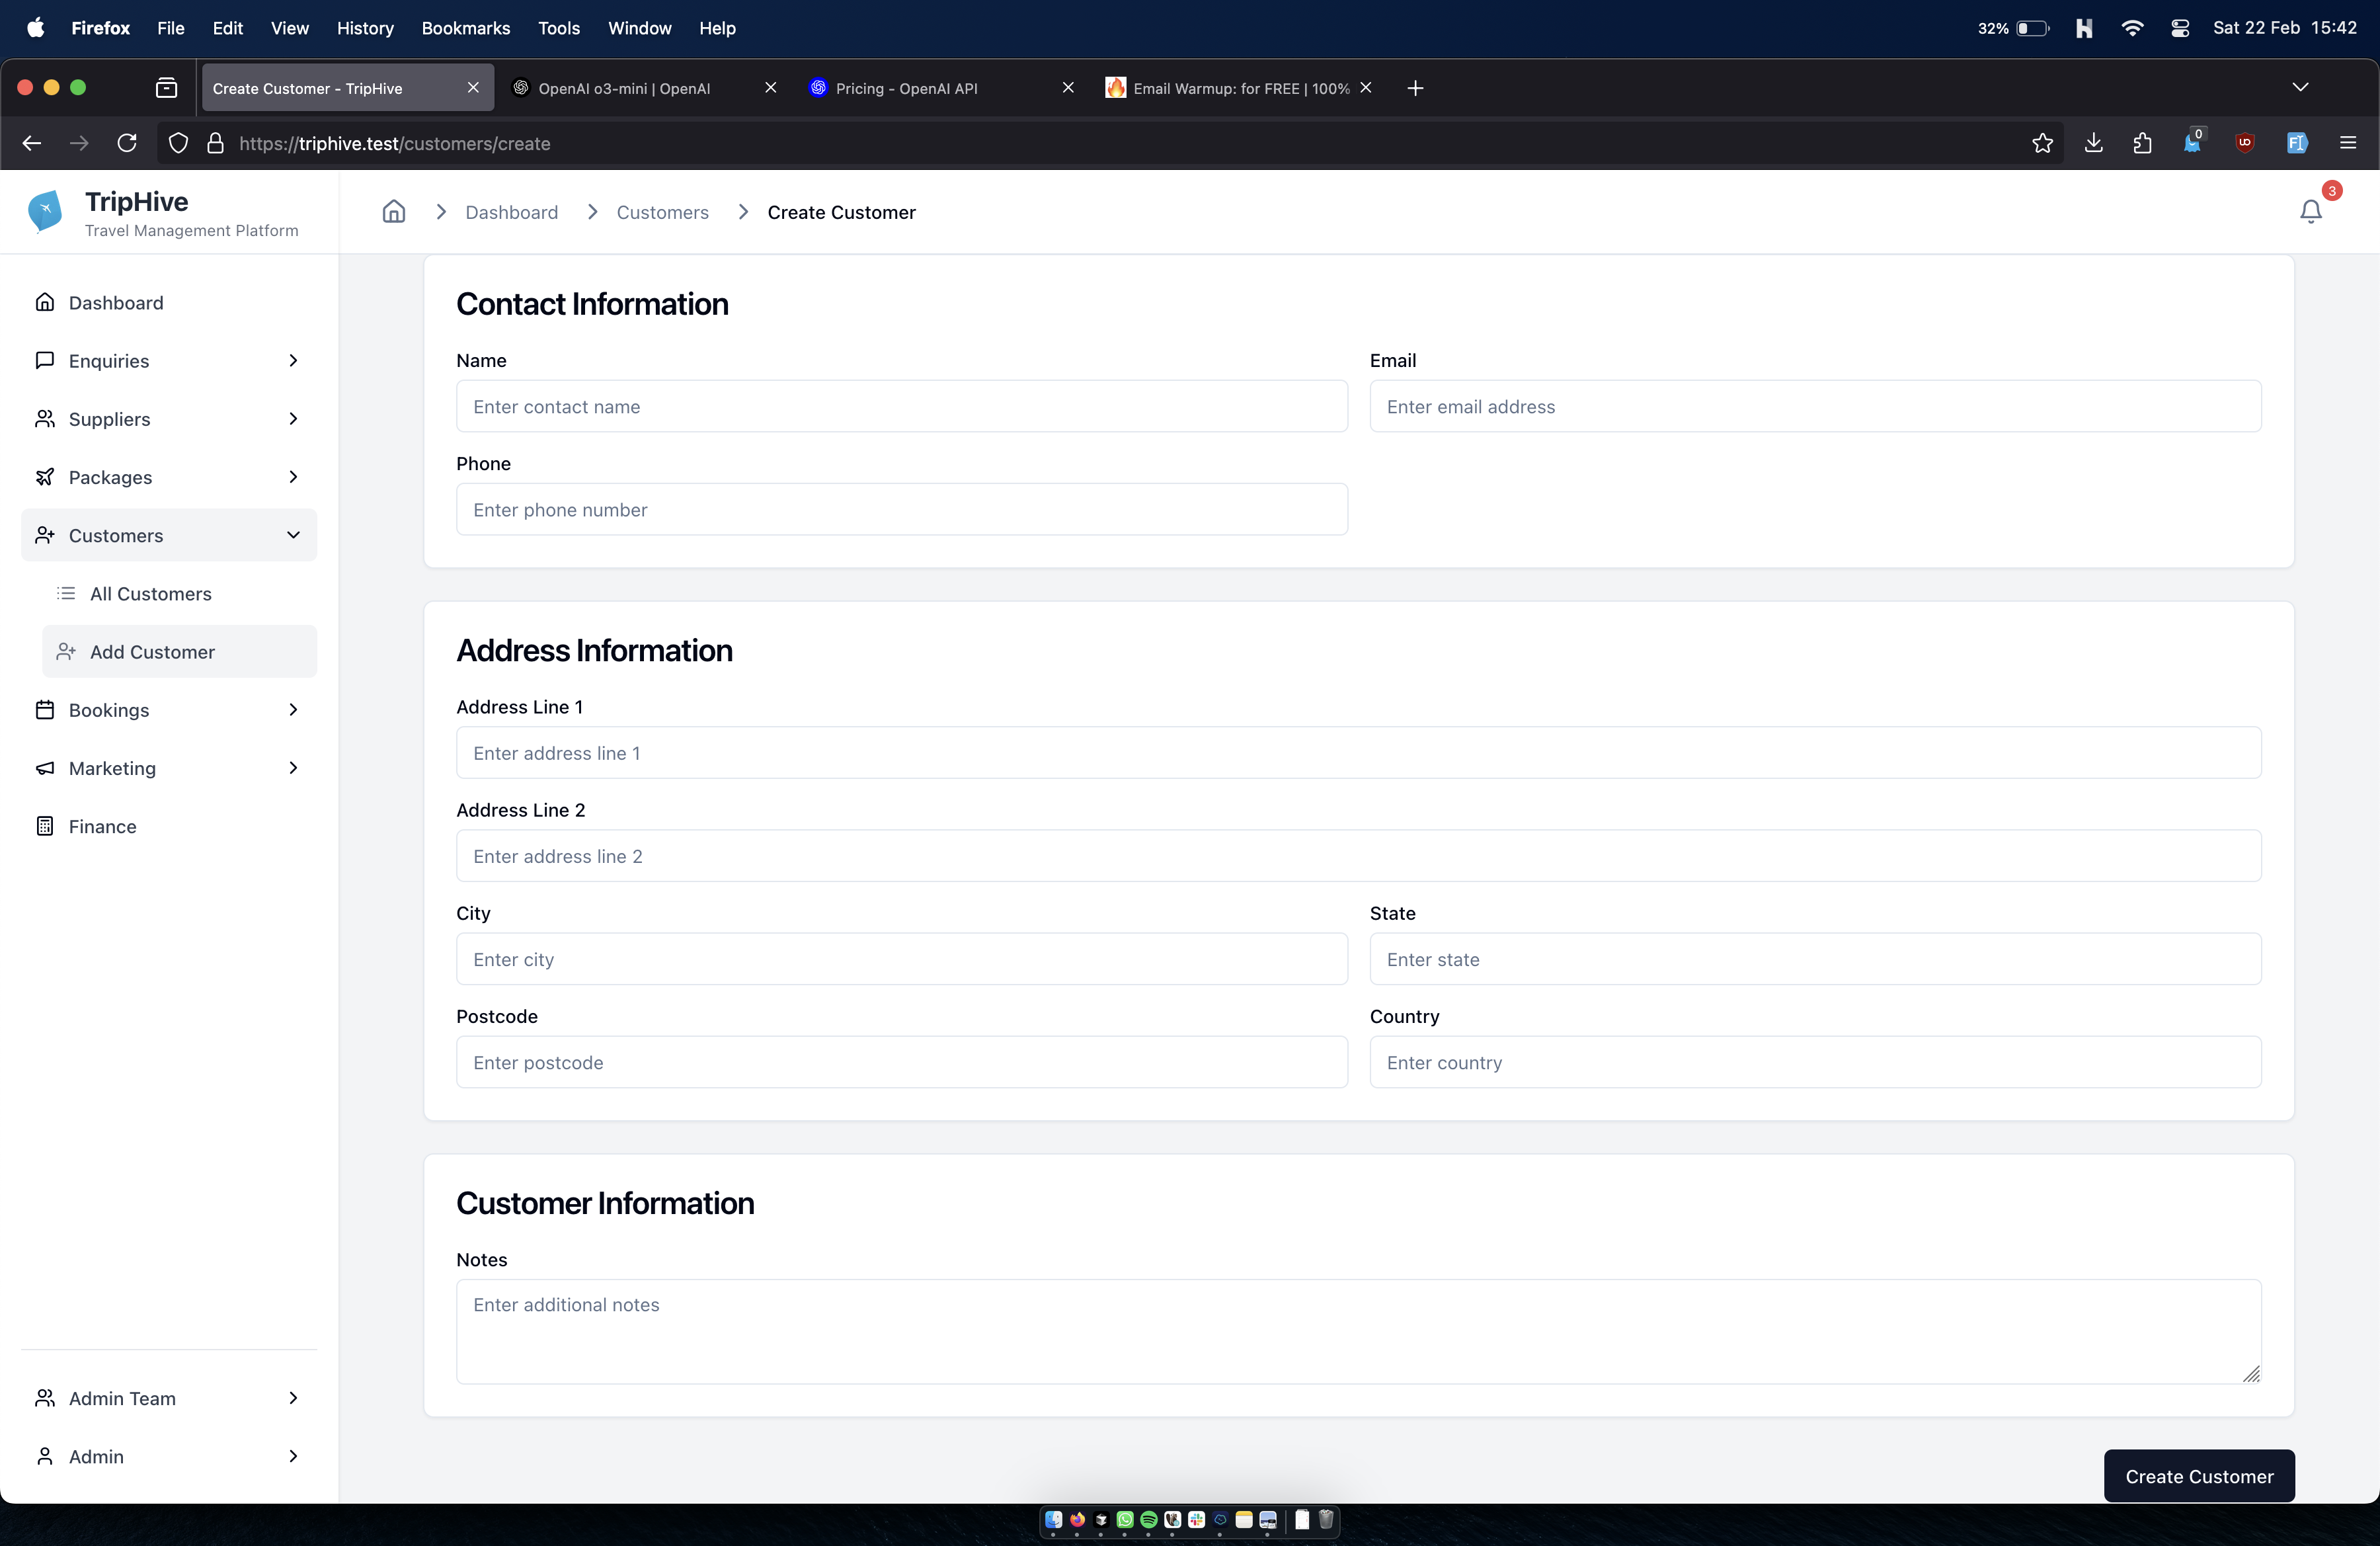Open the Firefox hamburger menu
This screenshot has height=1546, width=2380.
pyautogui.click(x=2348, y=143)
